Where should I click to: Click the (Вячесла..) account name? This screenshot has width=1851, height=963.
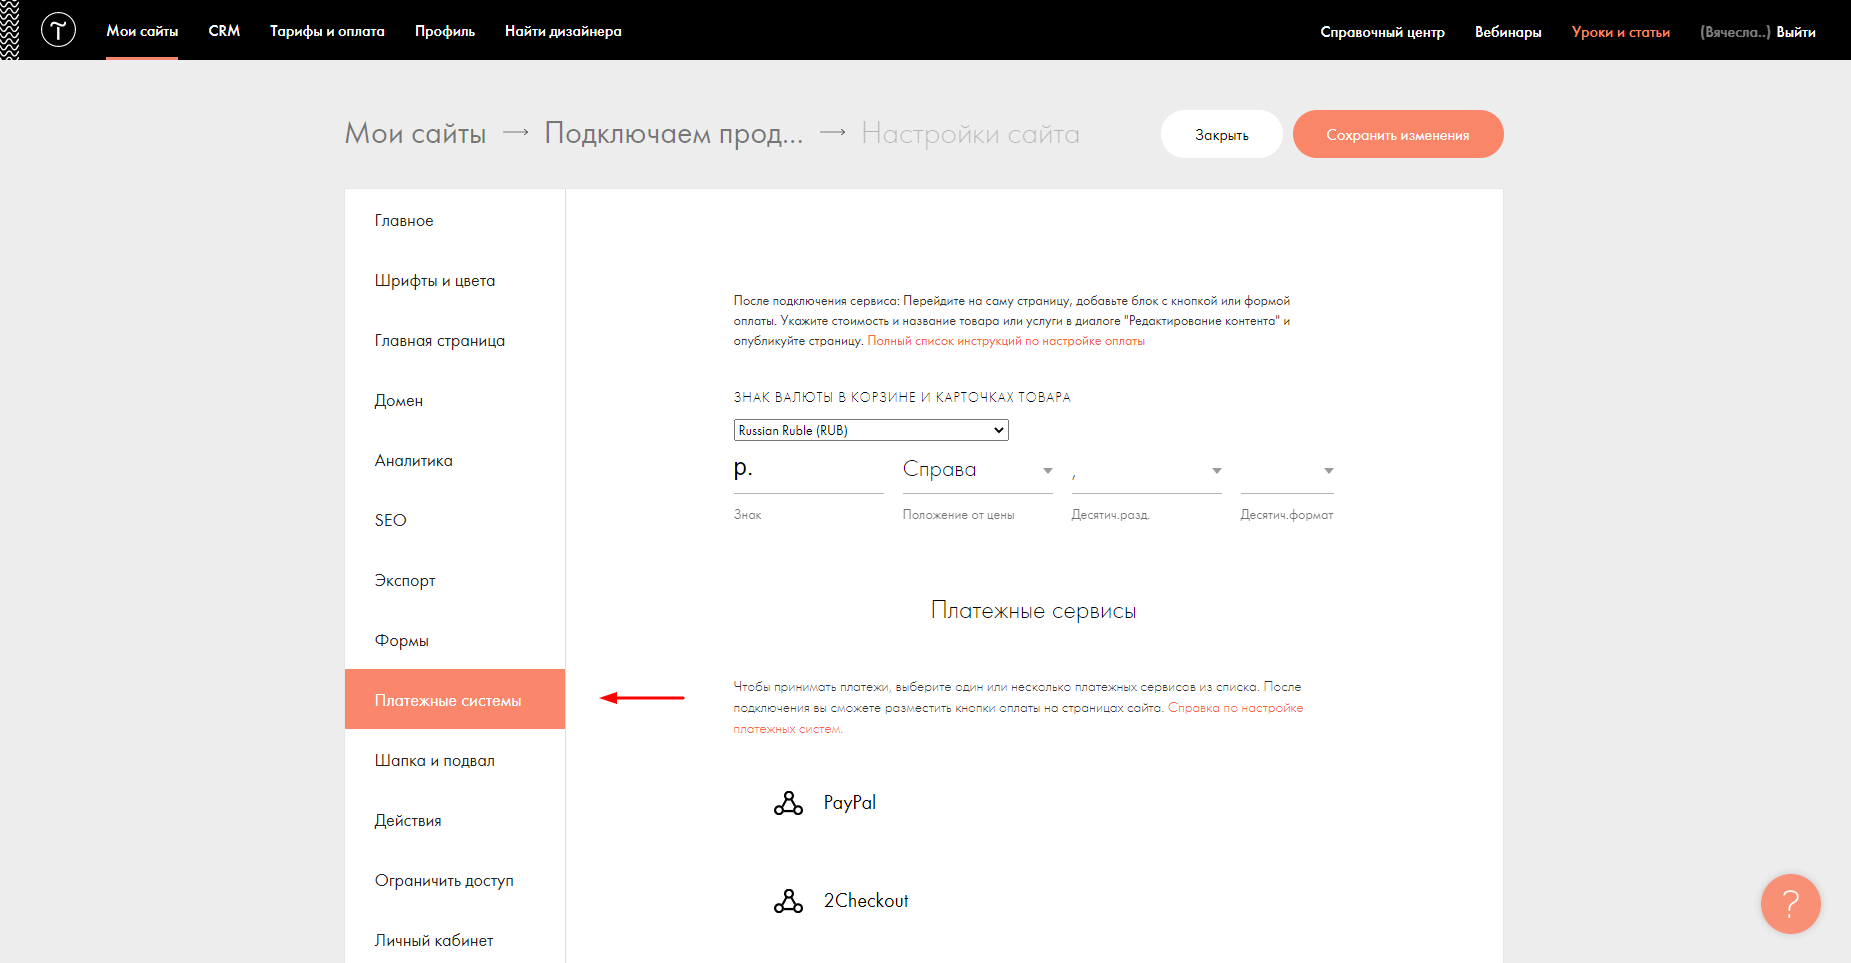tap(1735, 32)
